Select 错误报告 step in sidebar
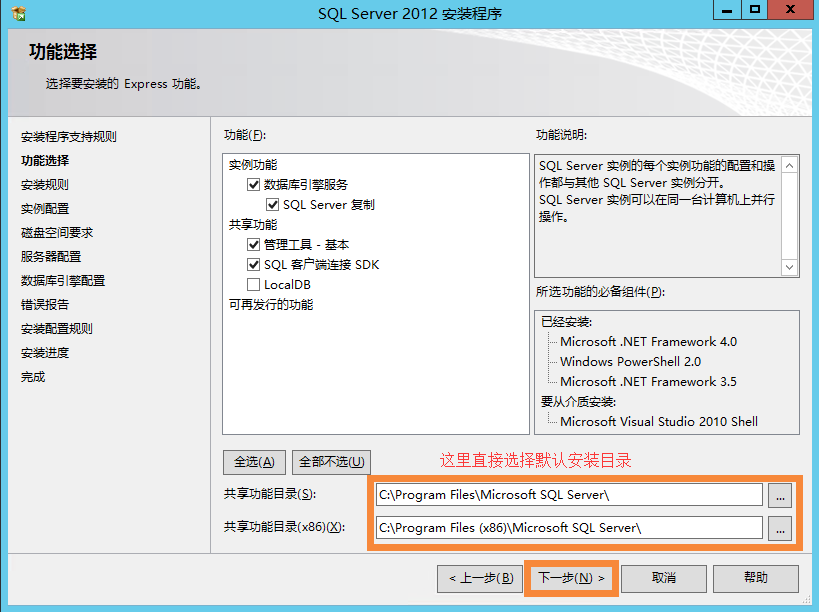 point(45,305)
